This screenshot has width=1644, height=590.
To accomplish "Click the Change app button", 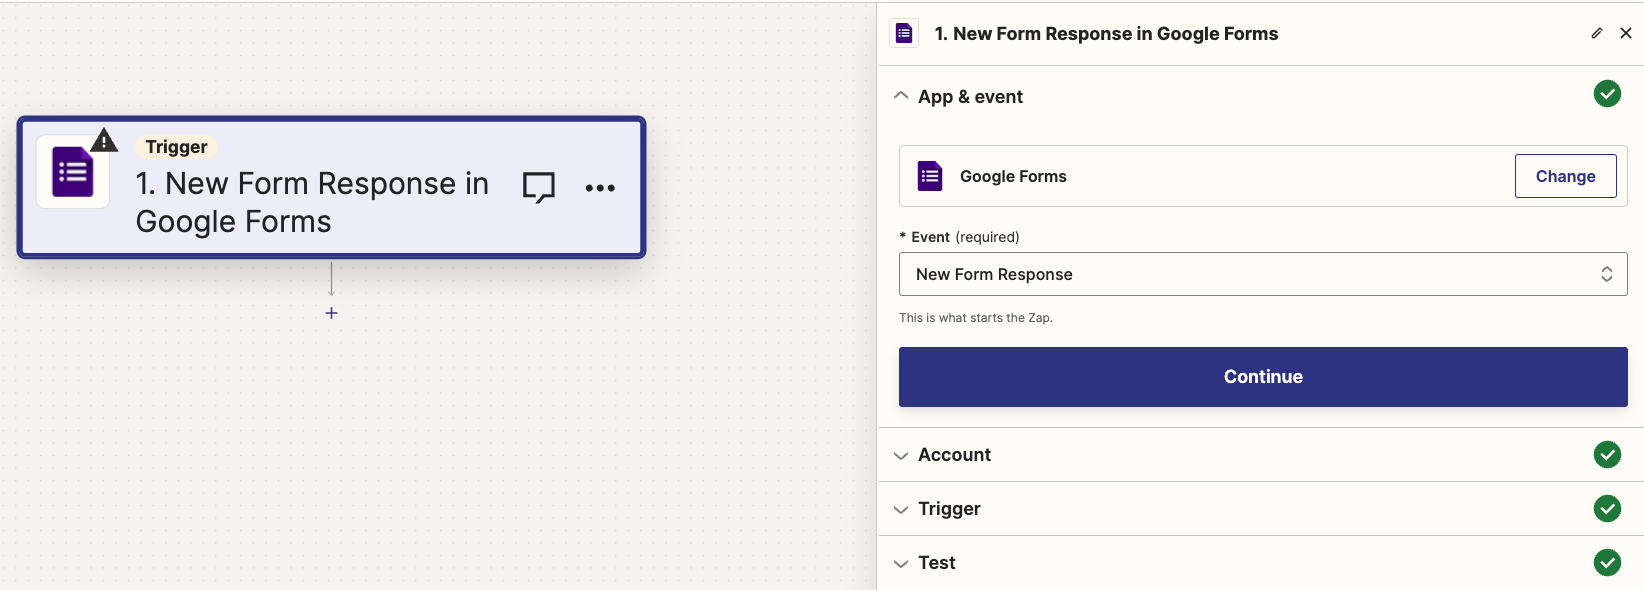I will coord(1565,176).
